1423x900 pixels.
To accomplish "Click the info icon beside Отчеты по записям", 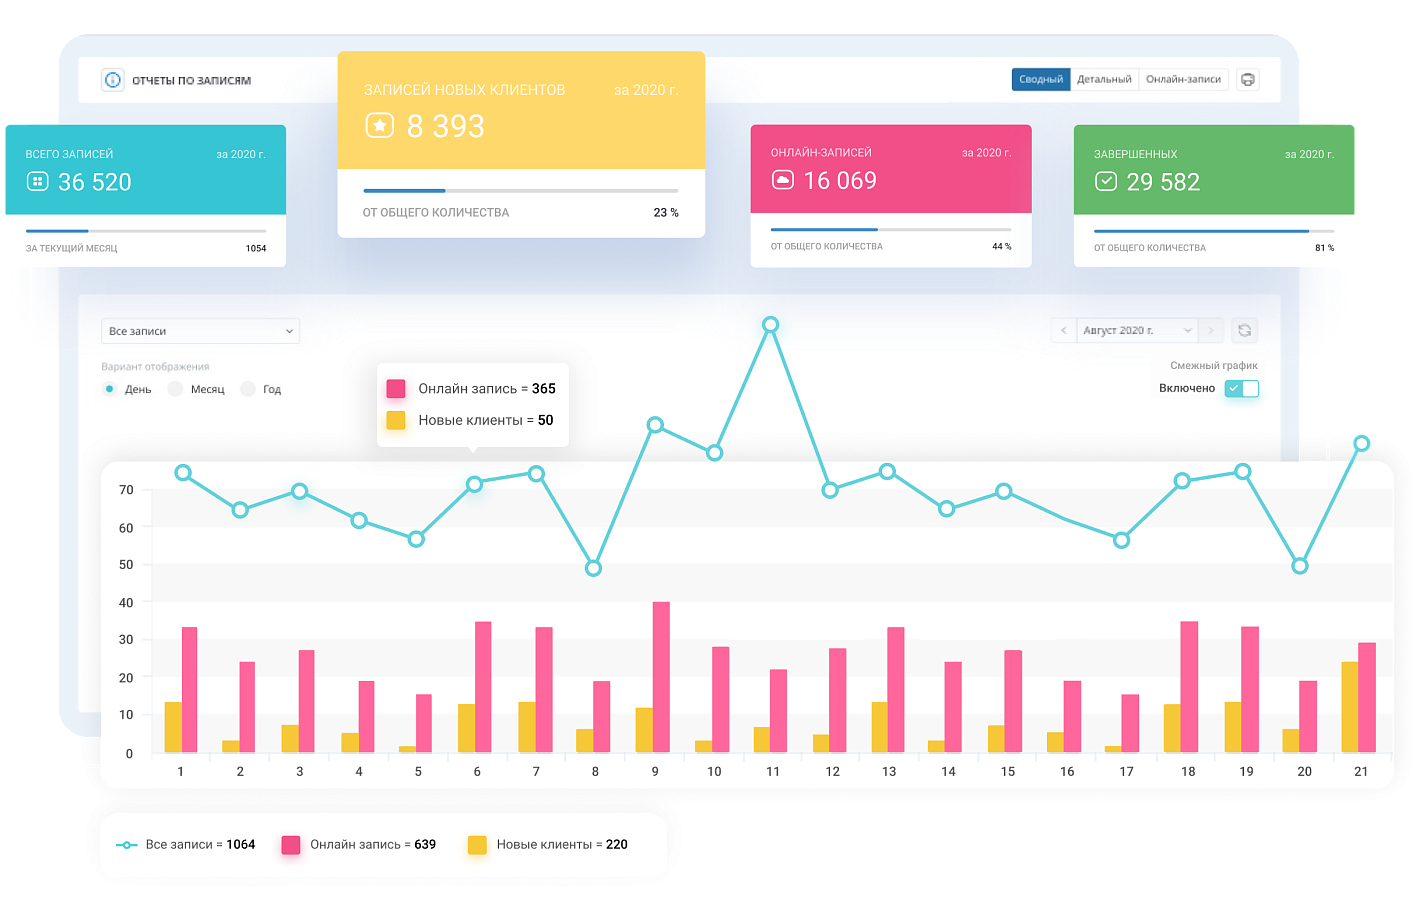I will coord(113,80).
